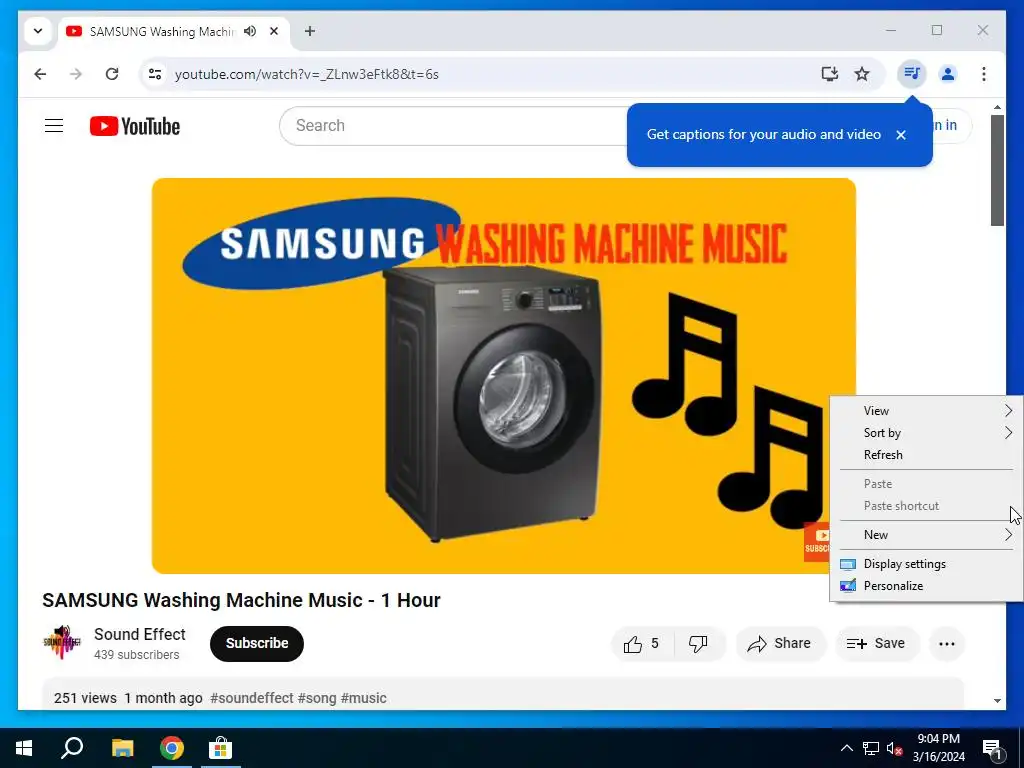The height and width of the screenshot is (768, 1024).
Task: Click the washing machine video player
Action: (504, 376)
